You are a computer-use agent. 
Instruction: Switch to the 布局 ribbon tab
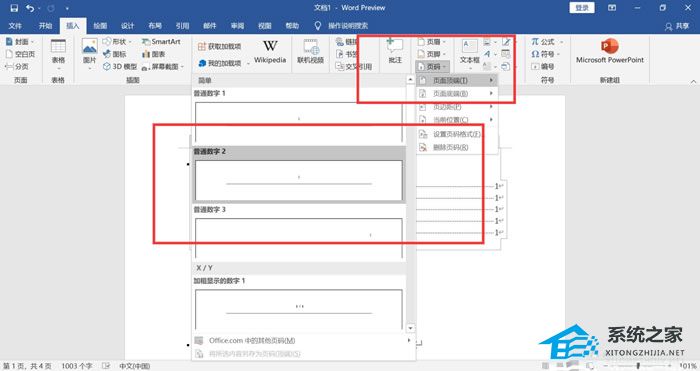[x=155, y=25]
